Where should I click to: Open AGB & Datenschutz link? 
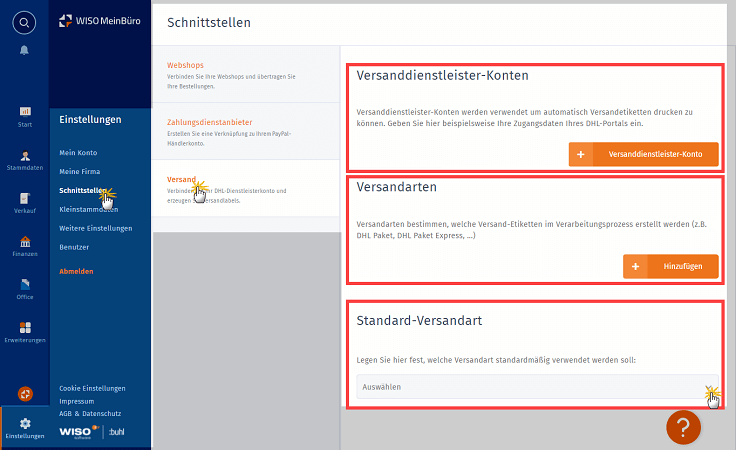(x=90, y=413)
